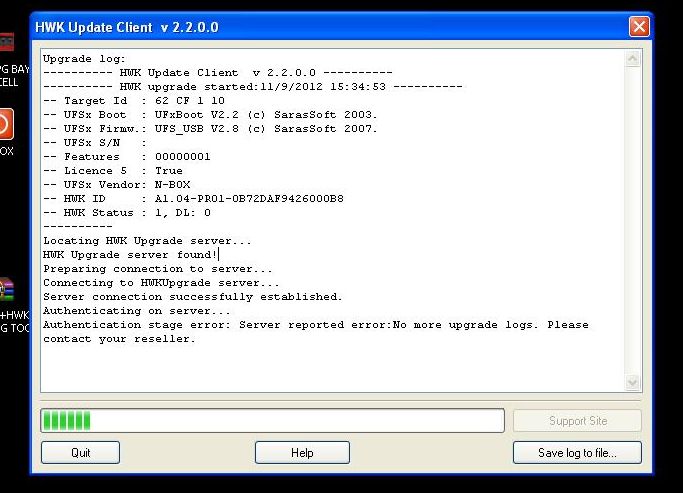Click 'HWK Upgrade server found!' line
Image resolution: width=683 pixels, height=493 pixels.
tap(130, 254)
